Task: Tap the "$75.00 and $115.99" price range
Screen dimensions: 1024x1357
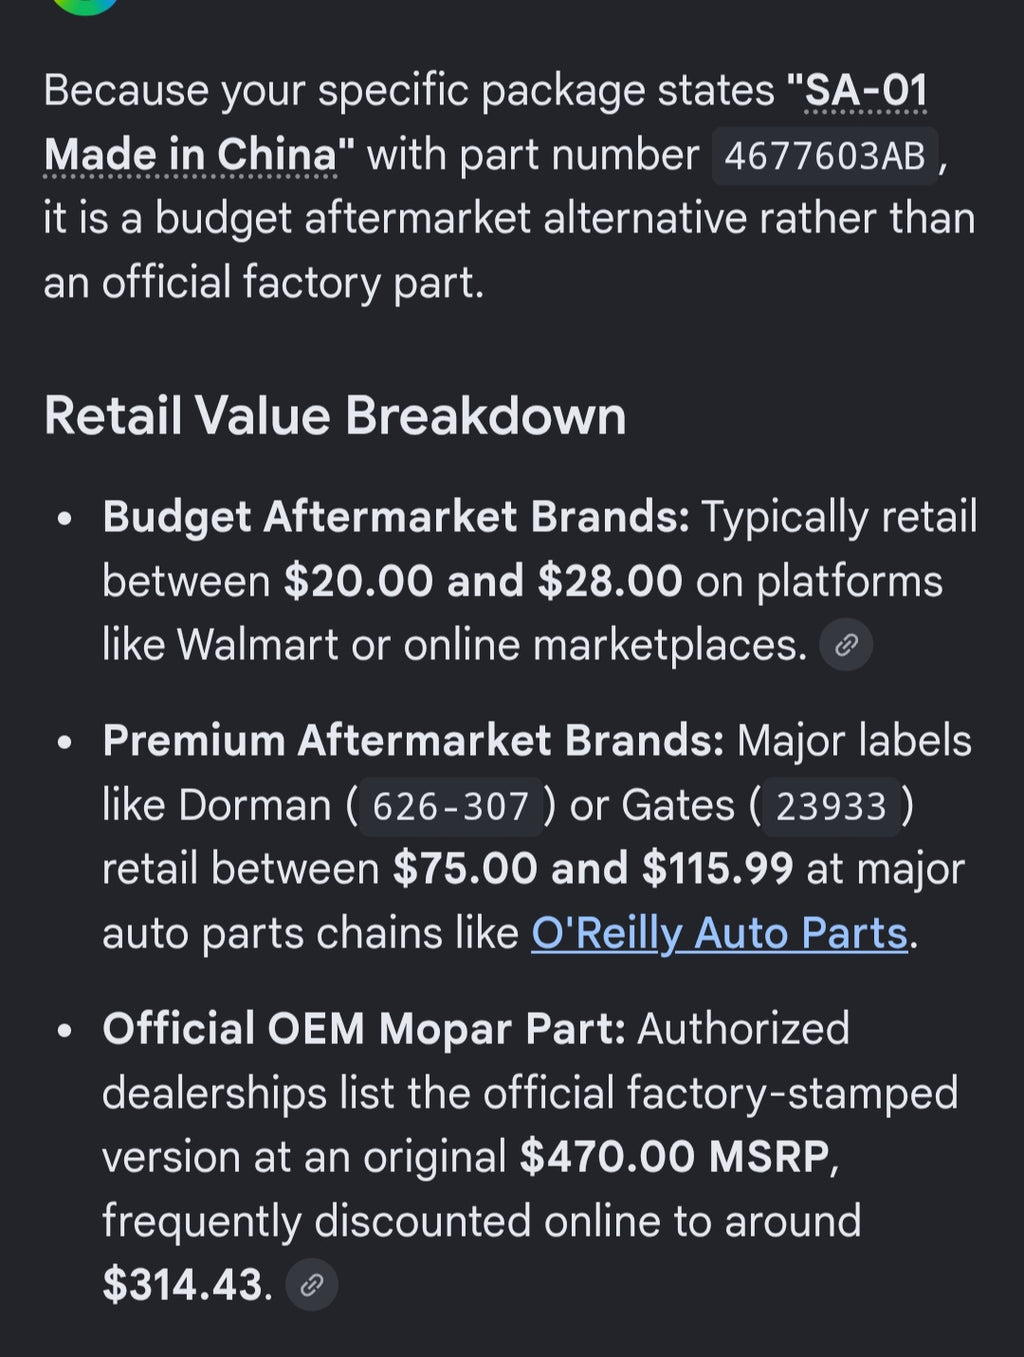Action: pos(593,869)
